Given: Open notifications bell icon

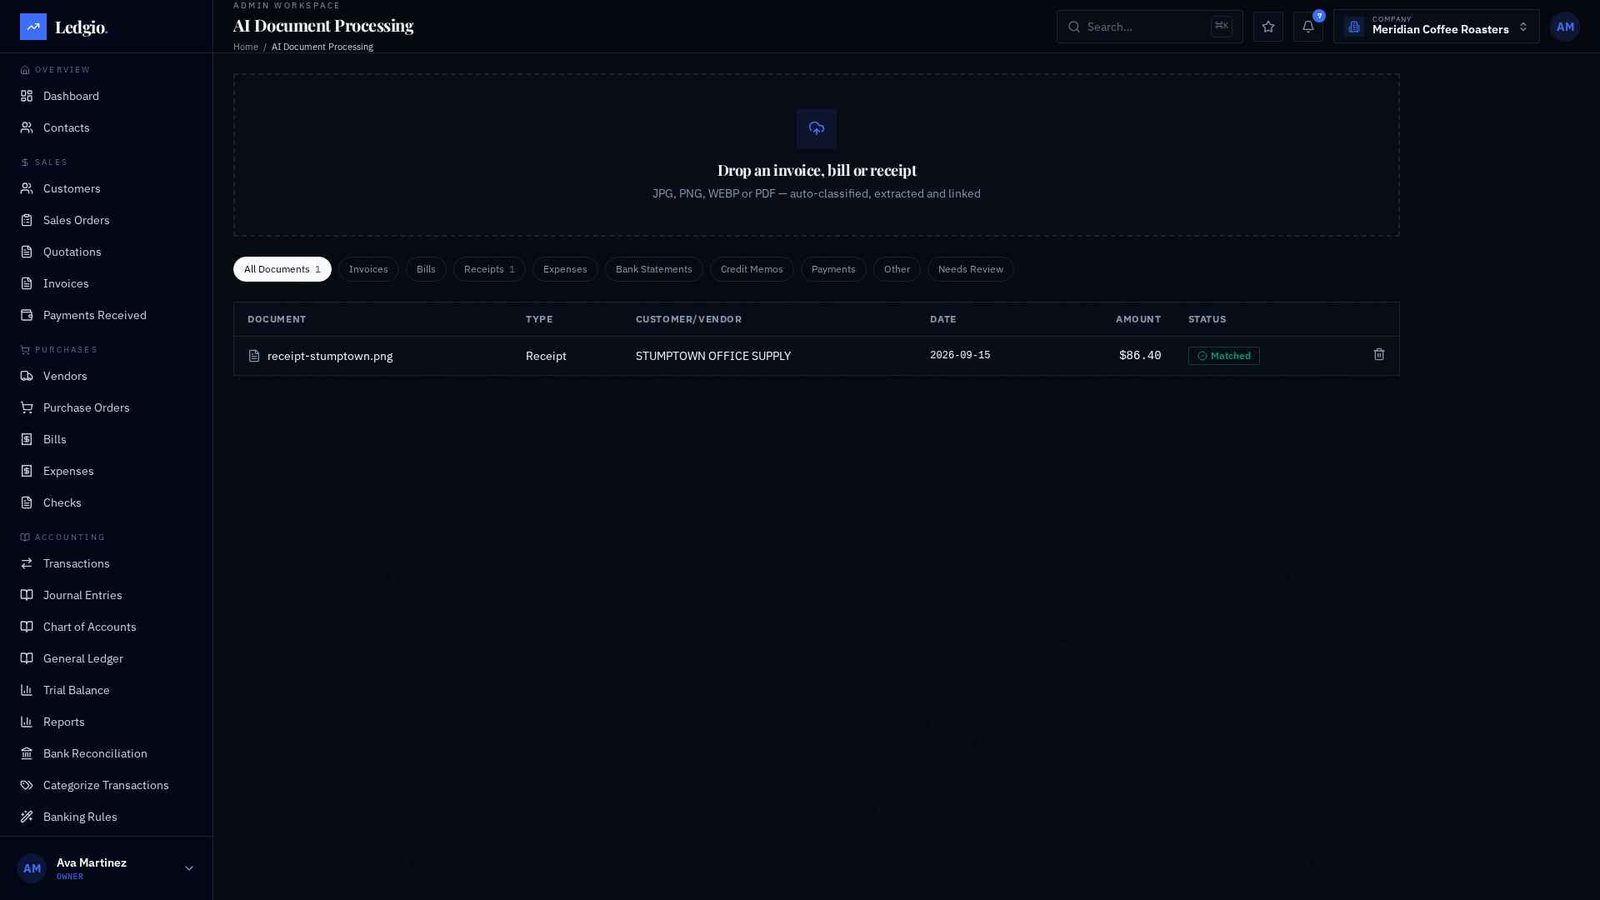Looking at the screenshot, I should pyautogui.click(x=1308, y=27).
